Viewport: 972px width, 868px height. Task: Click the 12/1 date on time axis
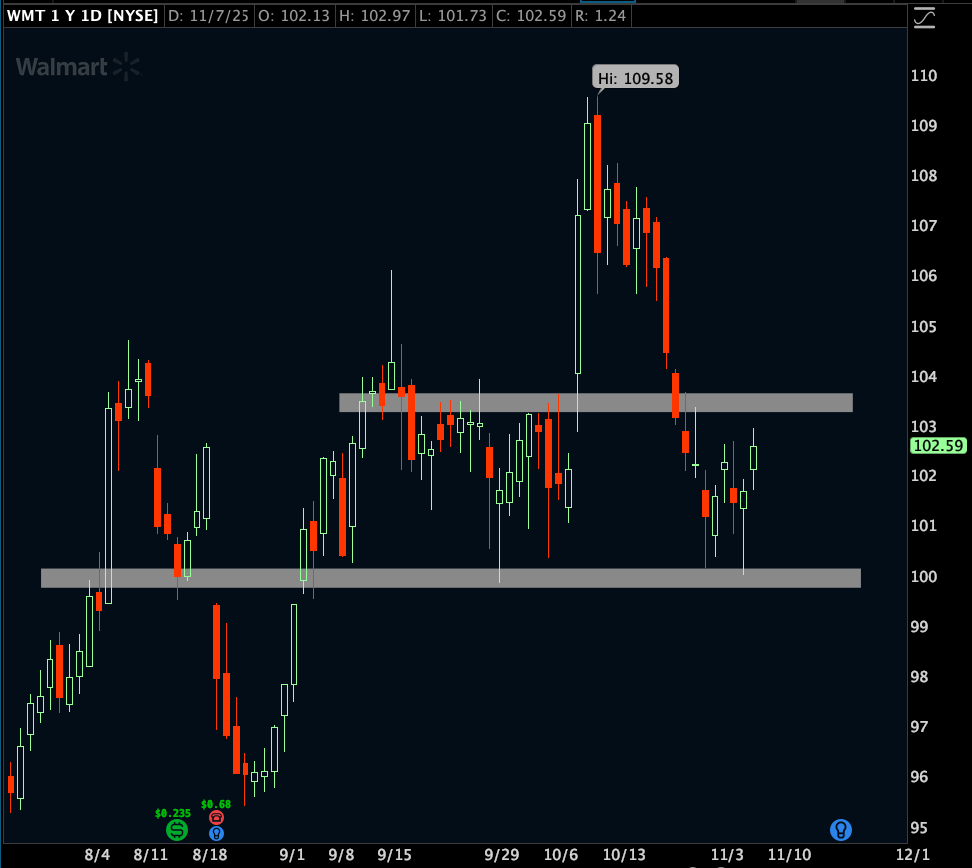tap(911, 855)
